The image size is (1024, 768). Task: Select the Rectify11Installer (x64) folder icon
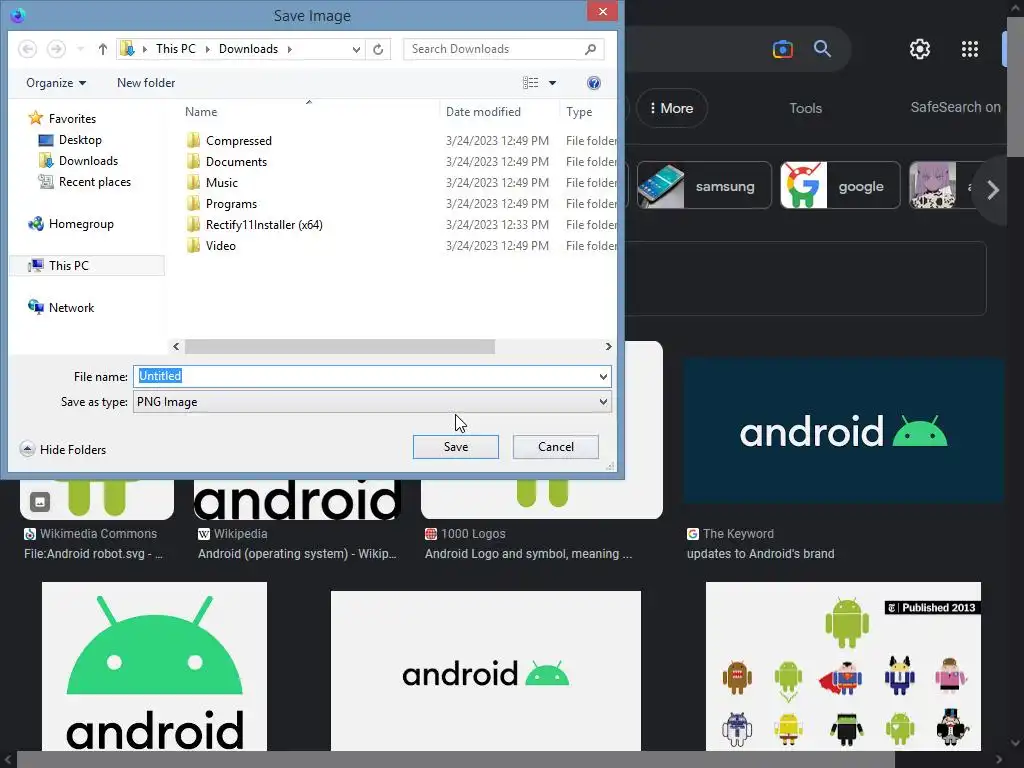point(193,225)
